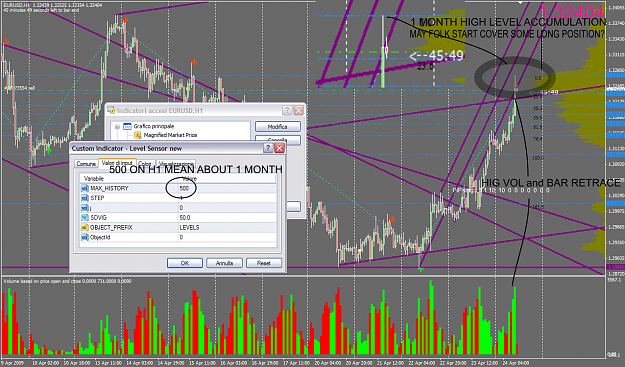This screenshot has height=367, width=625.
Task: Close the Custom Indicator Level Sensor dialog
Action: (x=279, y=148)
